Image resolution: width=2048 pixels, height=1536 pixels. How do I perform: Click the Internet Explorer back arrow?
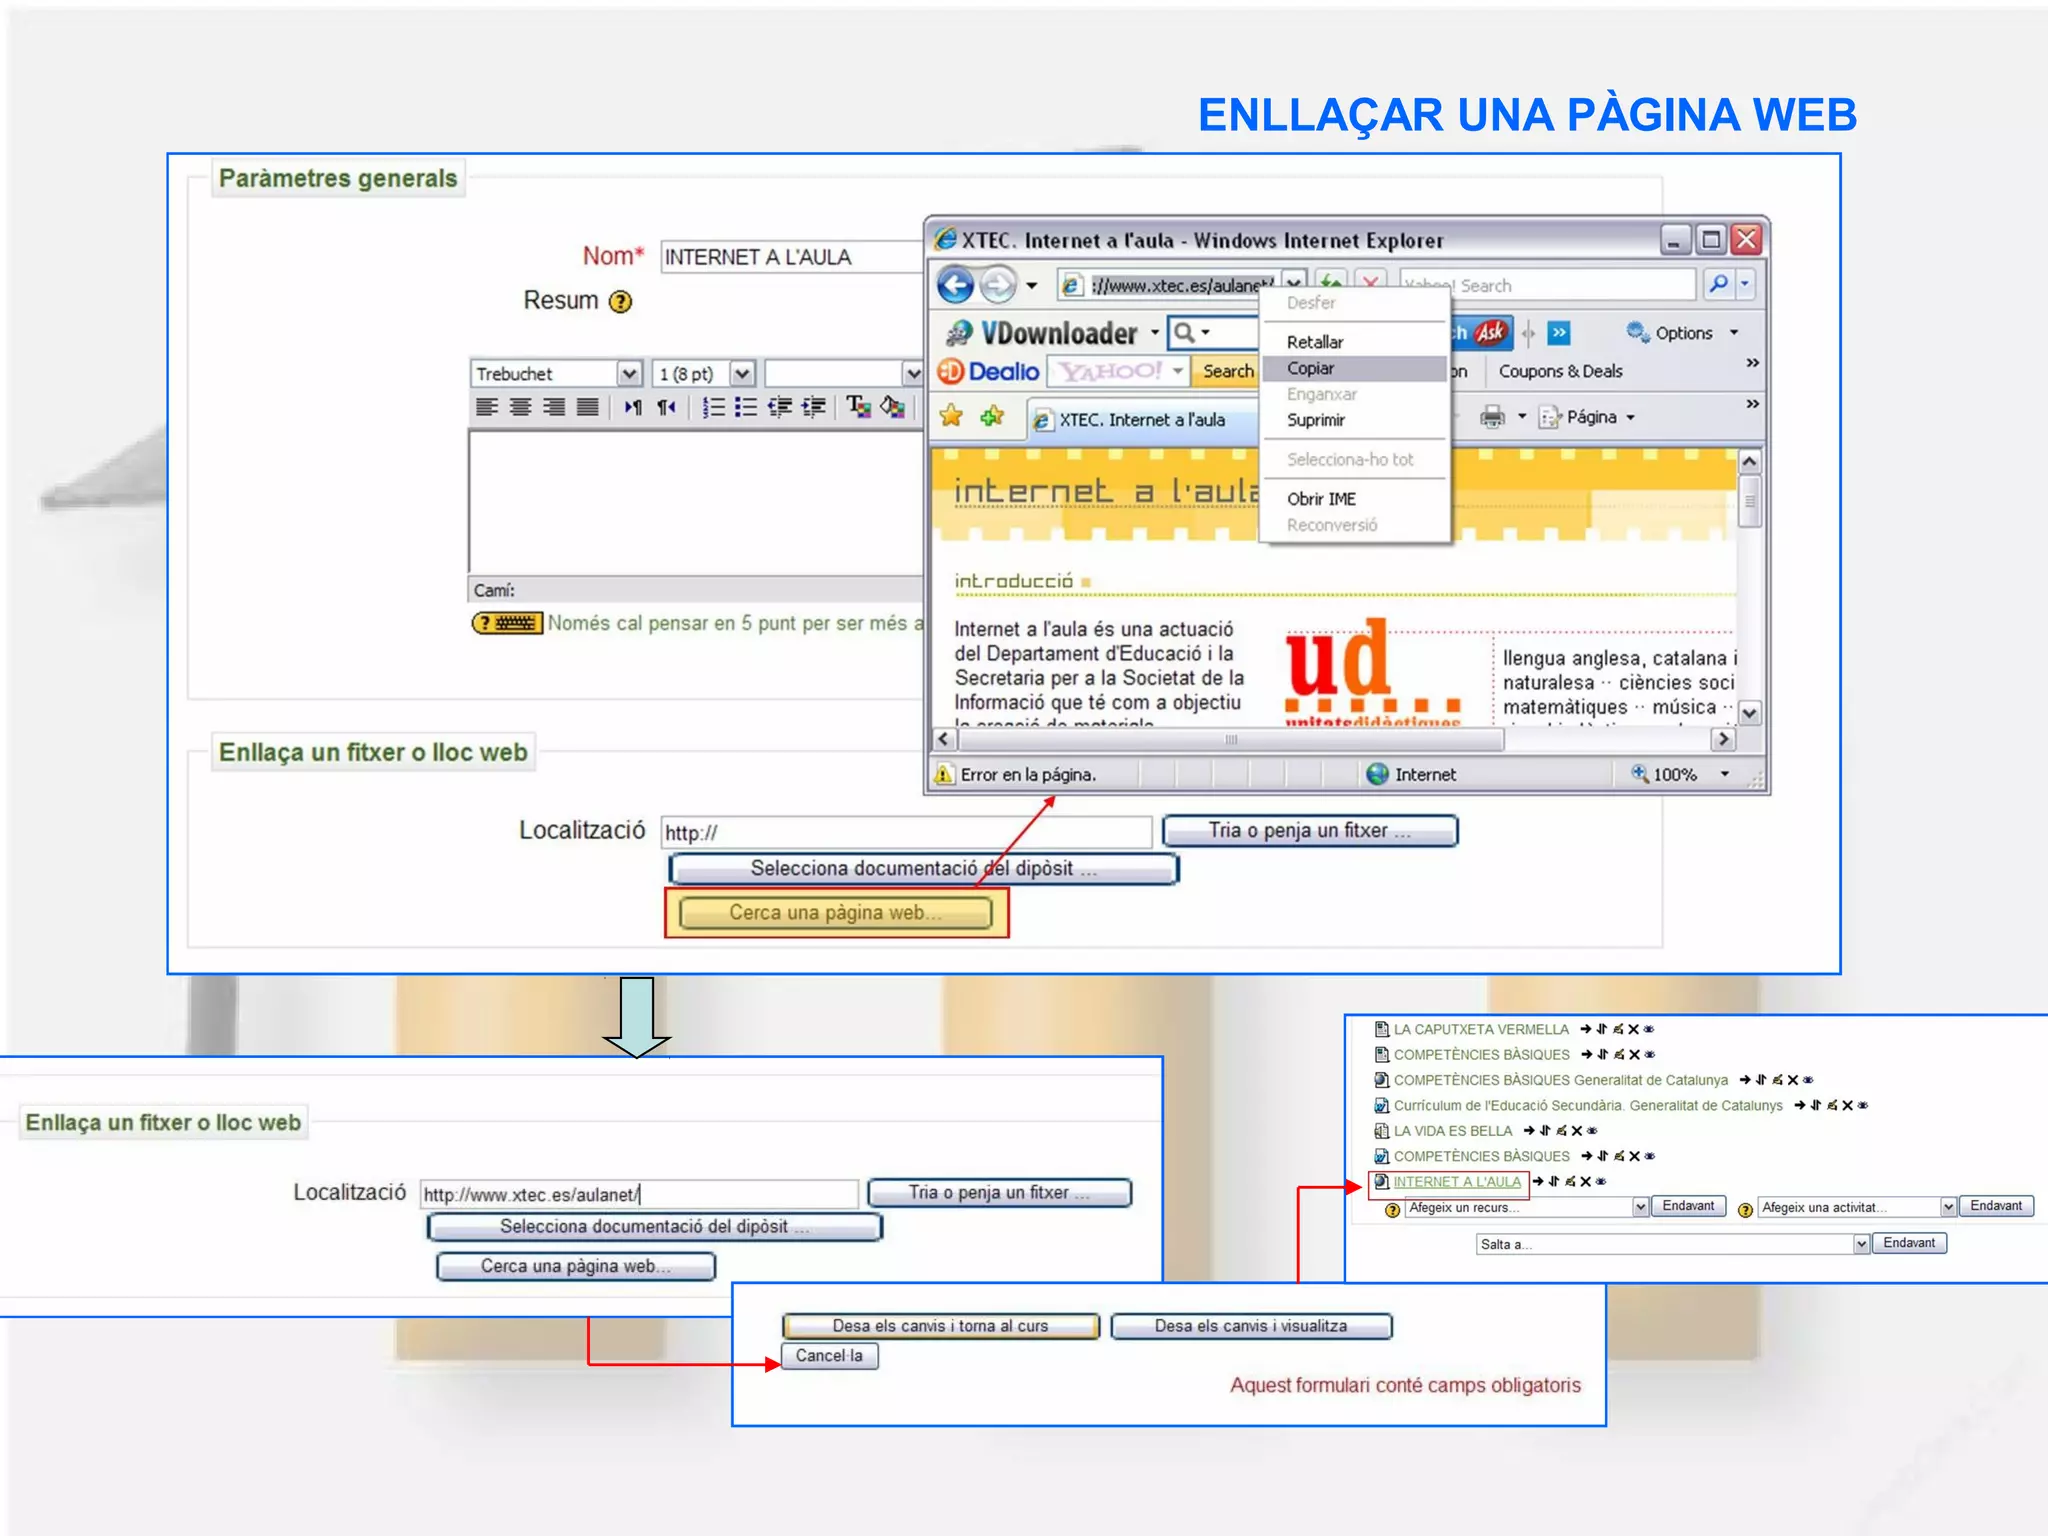point(956,285)
